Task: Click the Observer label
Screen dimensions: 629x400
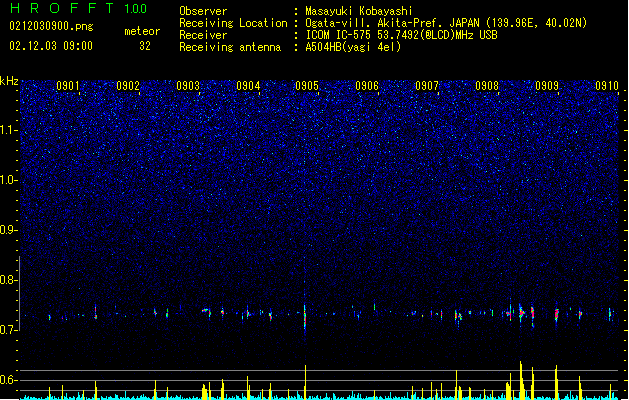Action: click(203, 11)
